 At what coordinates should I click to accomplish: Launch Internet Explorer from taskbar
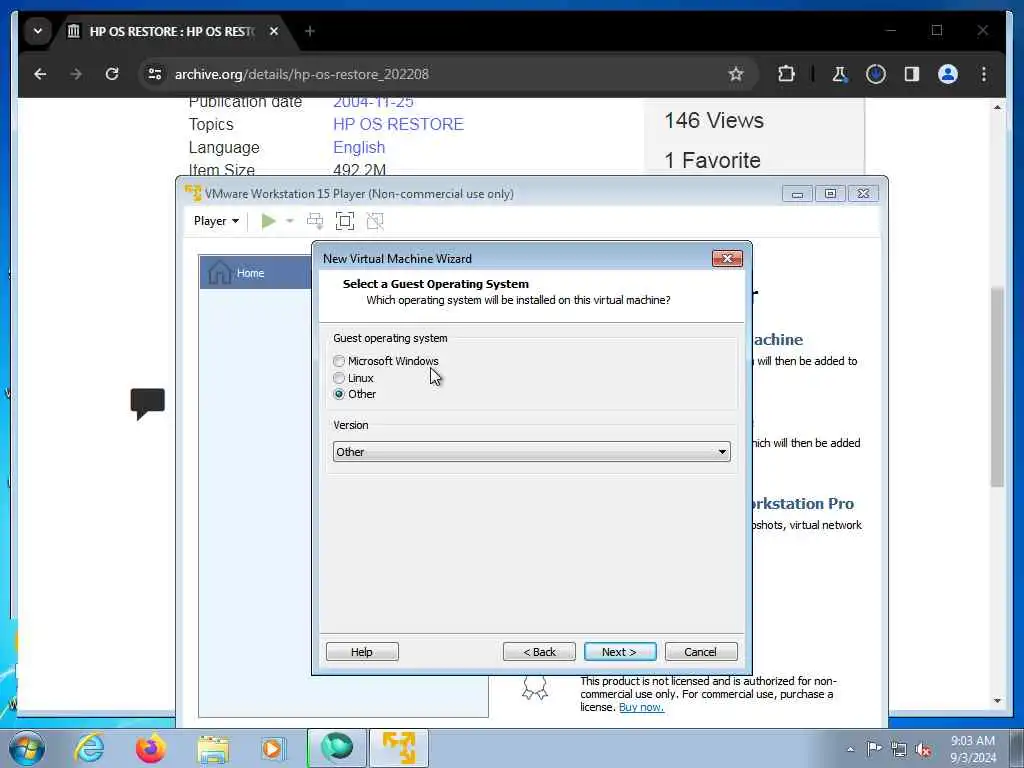click(x=89, y=748)
